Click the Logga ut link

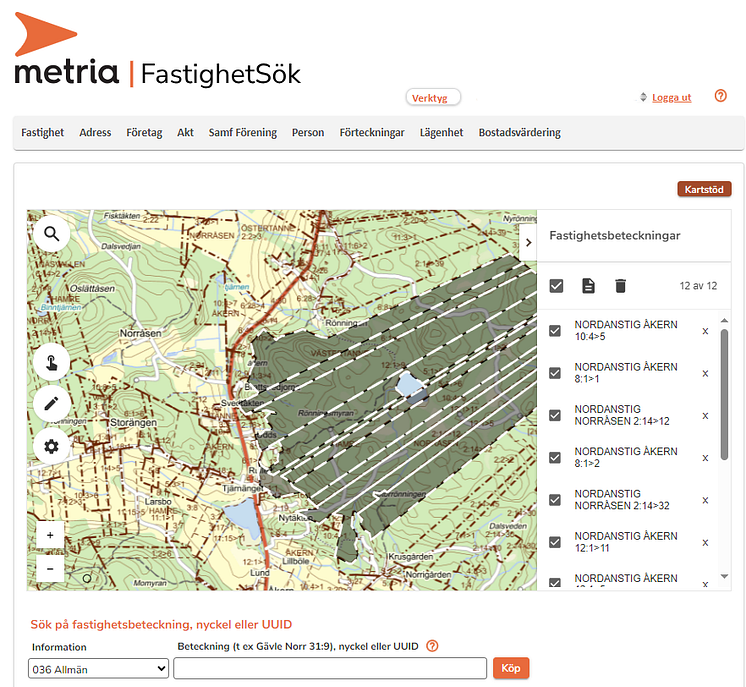tap(671, 97)
